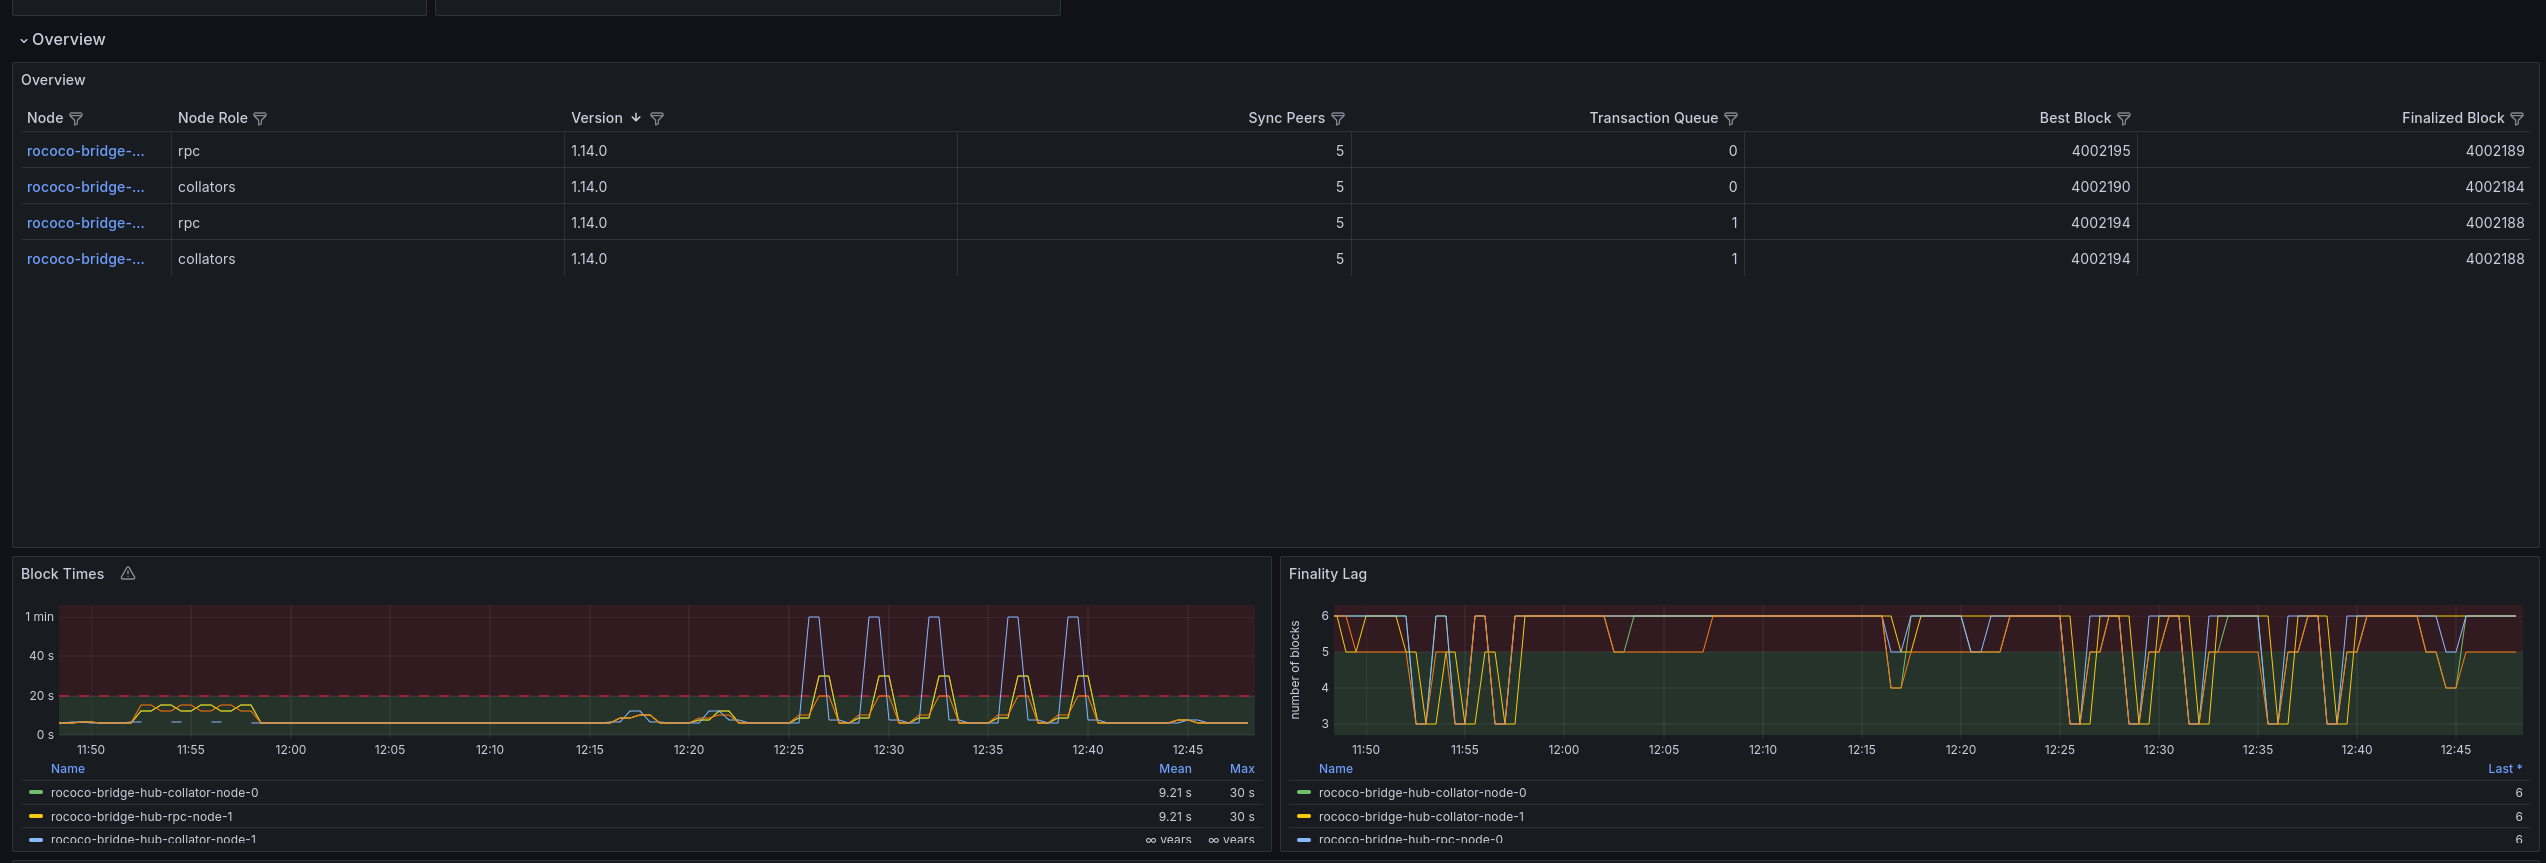
Task: Open node link in rpc row with finalized 4002188
Action: point(86,223)
